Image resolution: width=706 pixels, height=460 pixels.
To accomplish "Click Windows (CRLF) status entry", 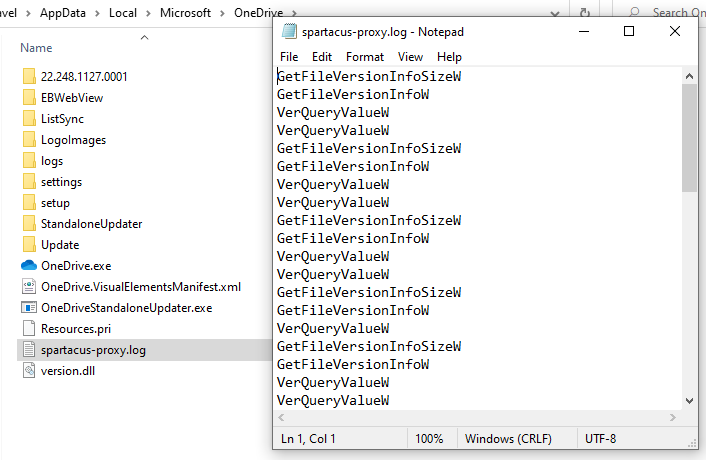I will tap(508, 438).
